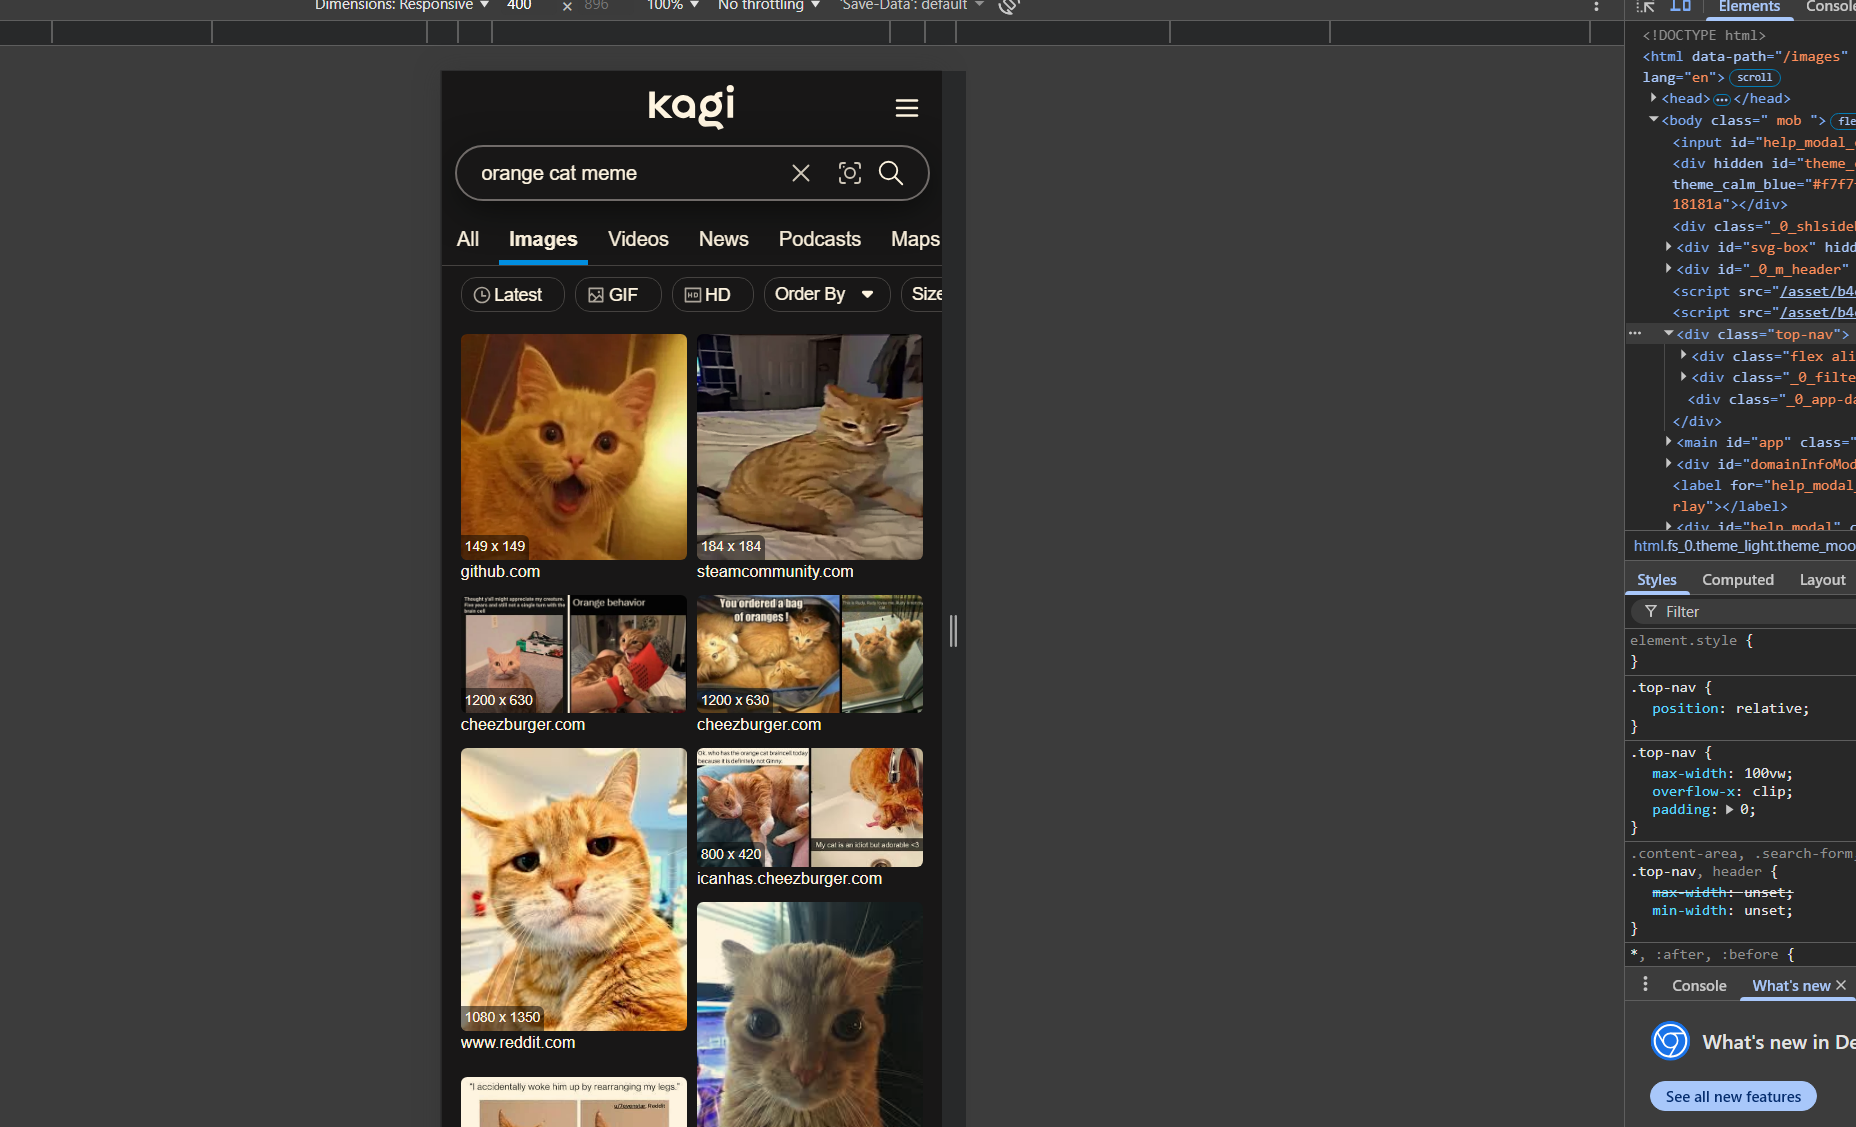The height and width of the screenshot is (1127, 1856).
Task: Open the No throttling dropdown
Action: point(768,6)
